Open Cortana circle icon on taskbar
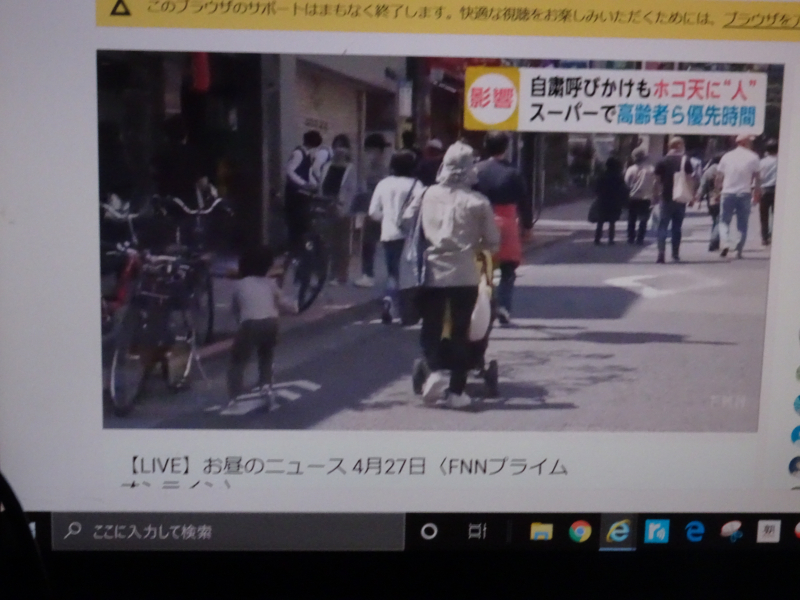800x600 pixels. click(429, 532)
